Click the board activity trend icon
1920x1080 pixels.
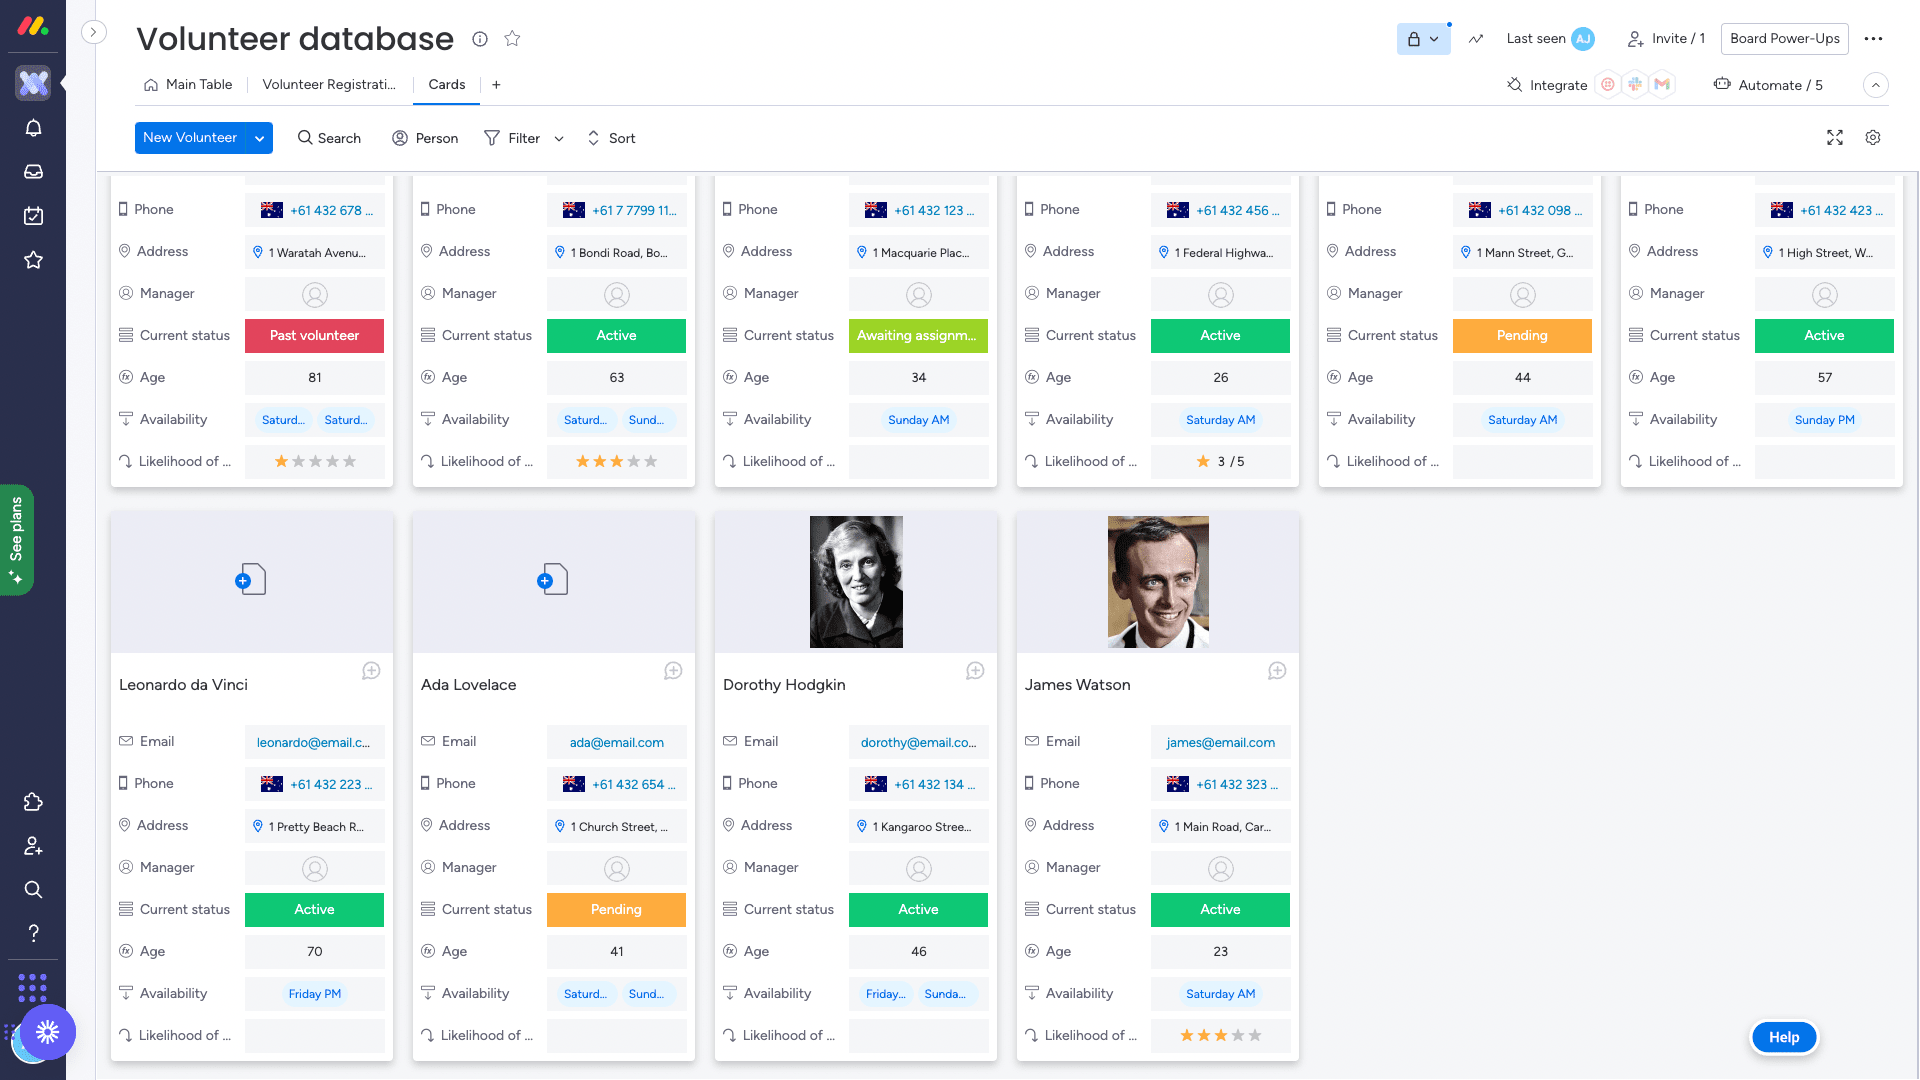[1476, 39]
